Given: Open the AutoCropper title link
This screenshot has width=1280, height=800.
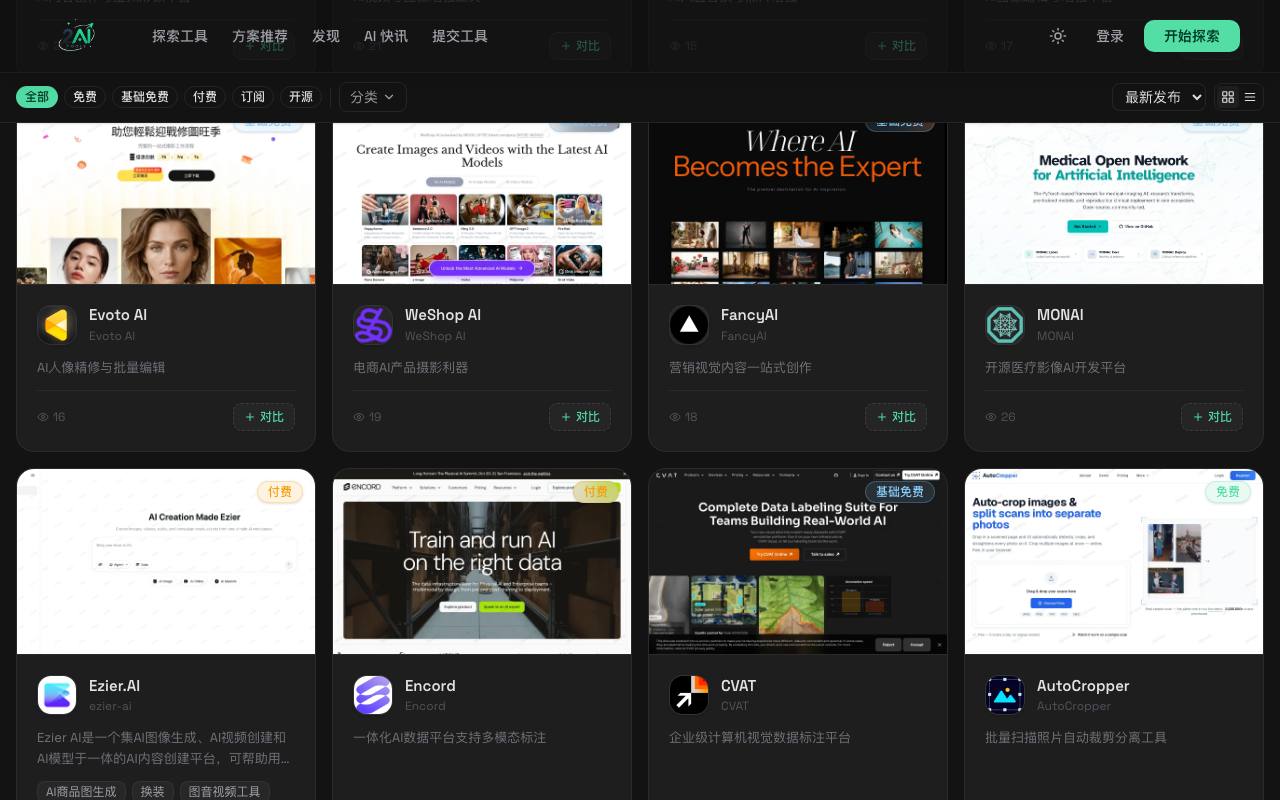Looking at the screenshot, I should coord(1083,686).
